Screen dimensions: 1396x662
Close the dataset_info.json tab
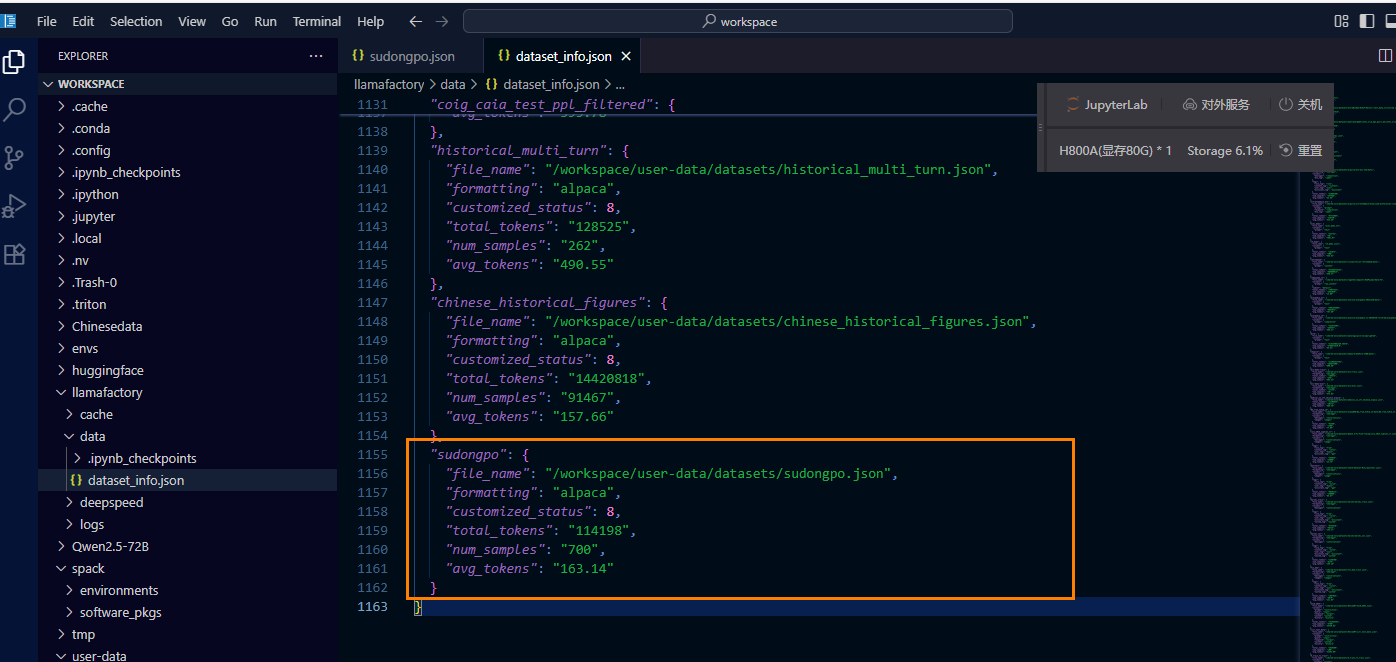[626, 56]
